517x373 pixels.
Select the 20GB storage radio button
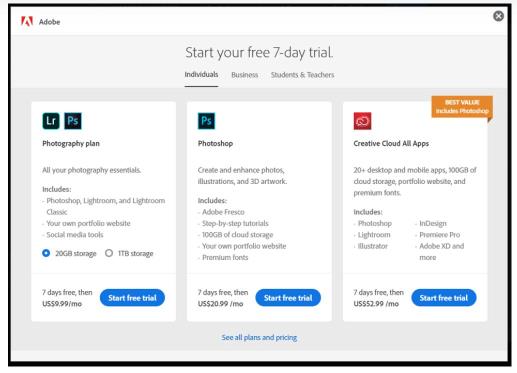(x=46, y=253)
